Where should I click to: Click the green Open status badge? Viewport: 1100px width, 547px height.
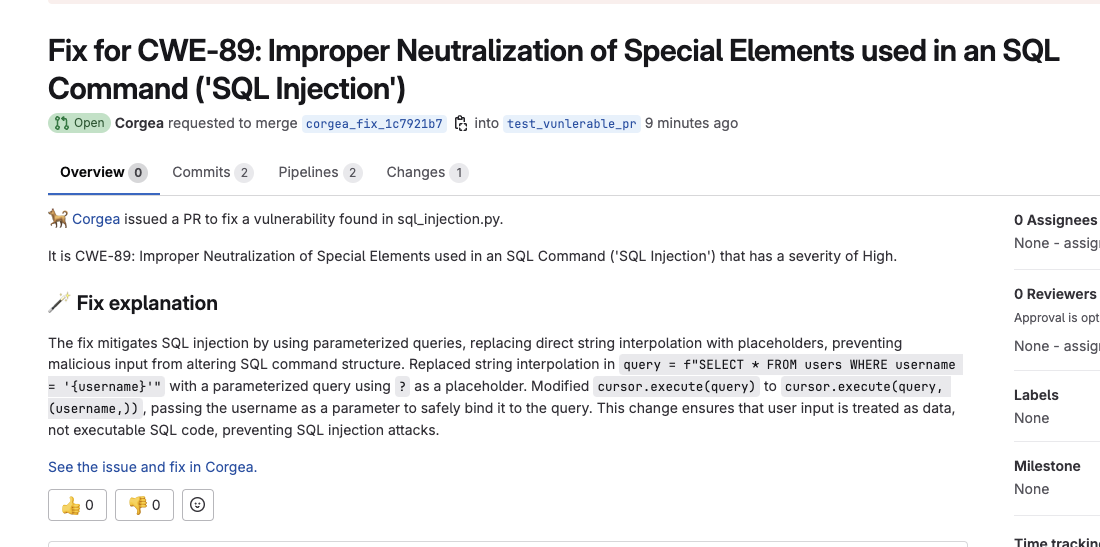tap(79, 123)
